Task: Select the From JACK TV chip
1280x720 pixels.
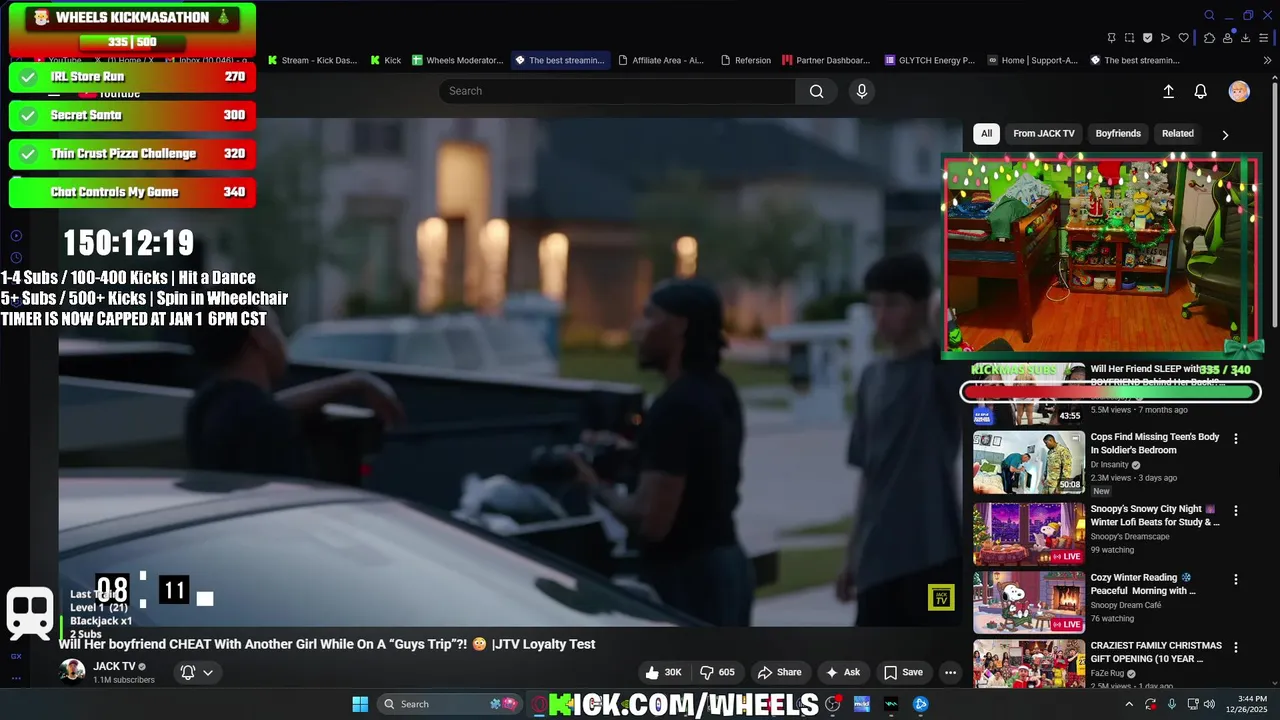Action: [x=1044, y=133]
